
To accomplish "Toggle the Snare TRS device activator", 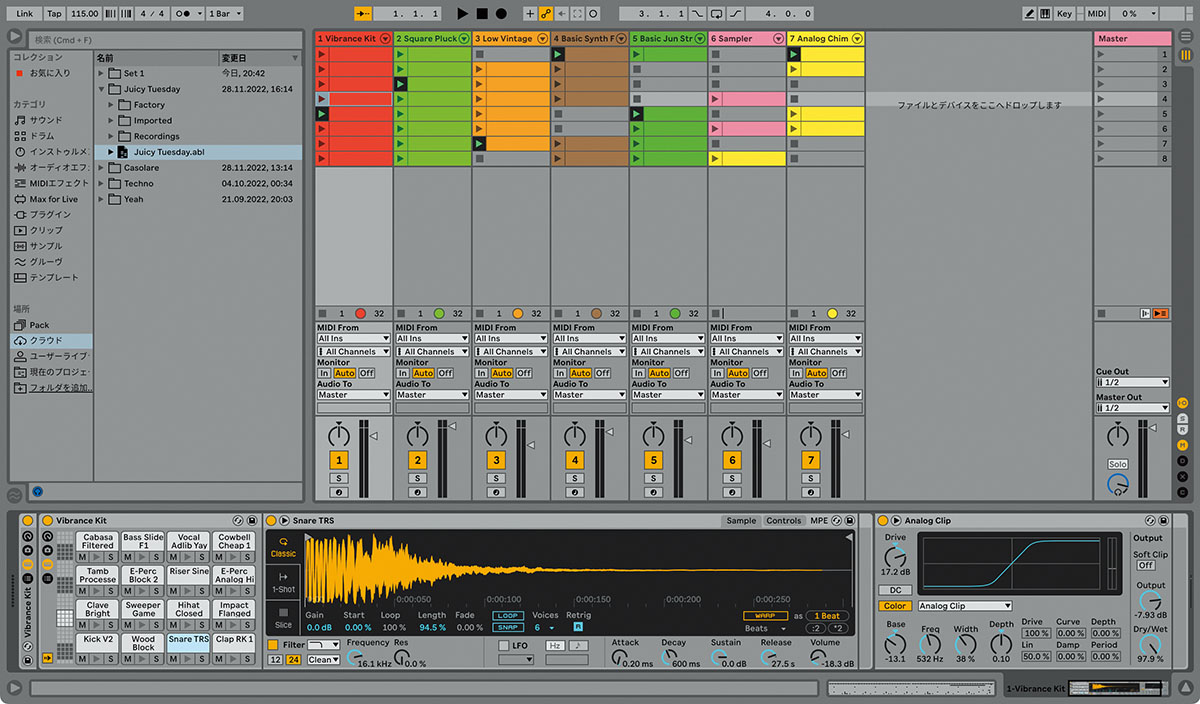I will click(x=271, y=521).
